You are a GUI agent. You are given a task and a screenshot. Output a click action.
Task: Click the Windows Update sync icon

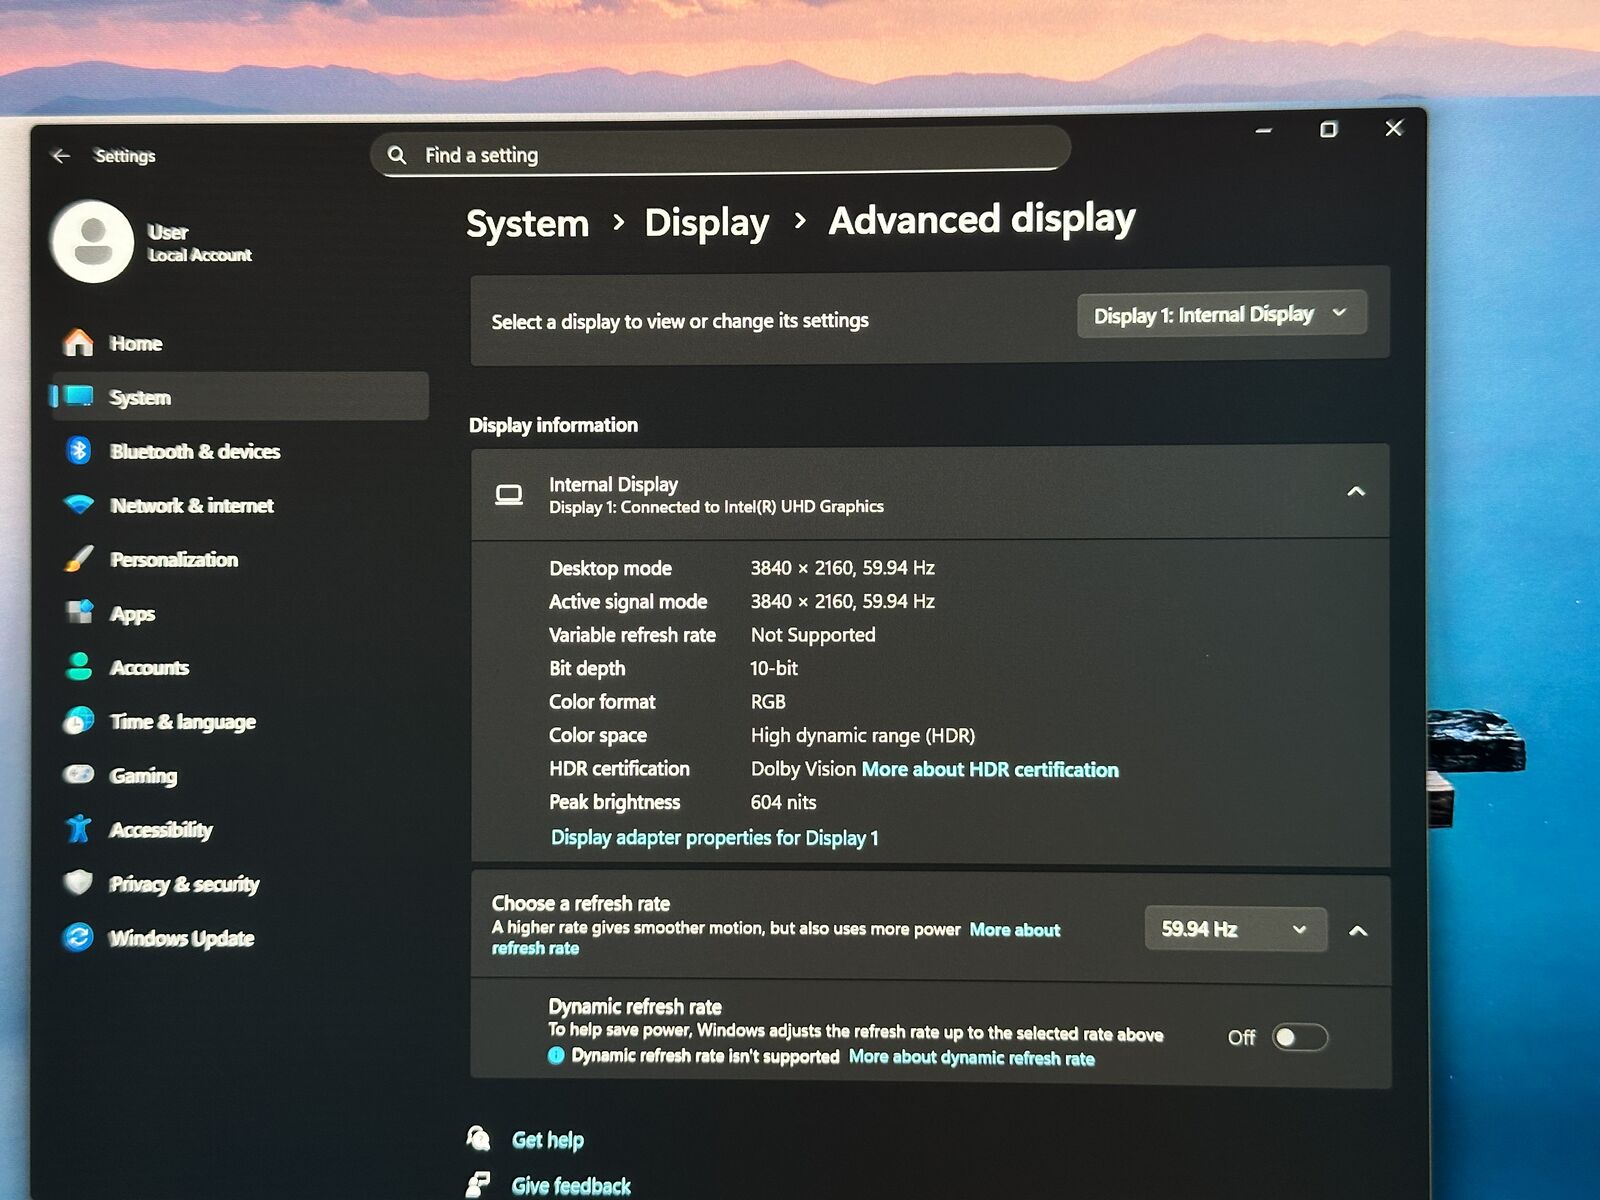pyautogui.click(x=78, y=937)
